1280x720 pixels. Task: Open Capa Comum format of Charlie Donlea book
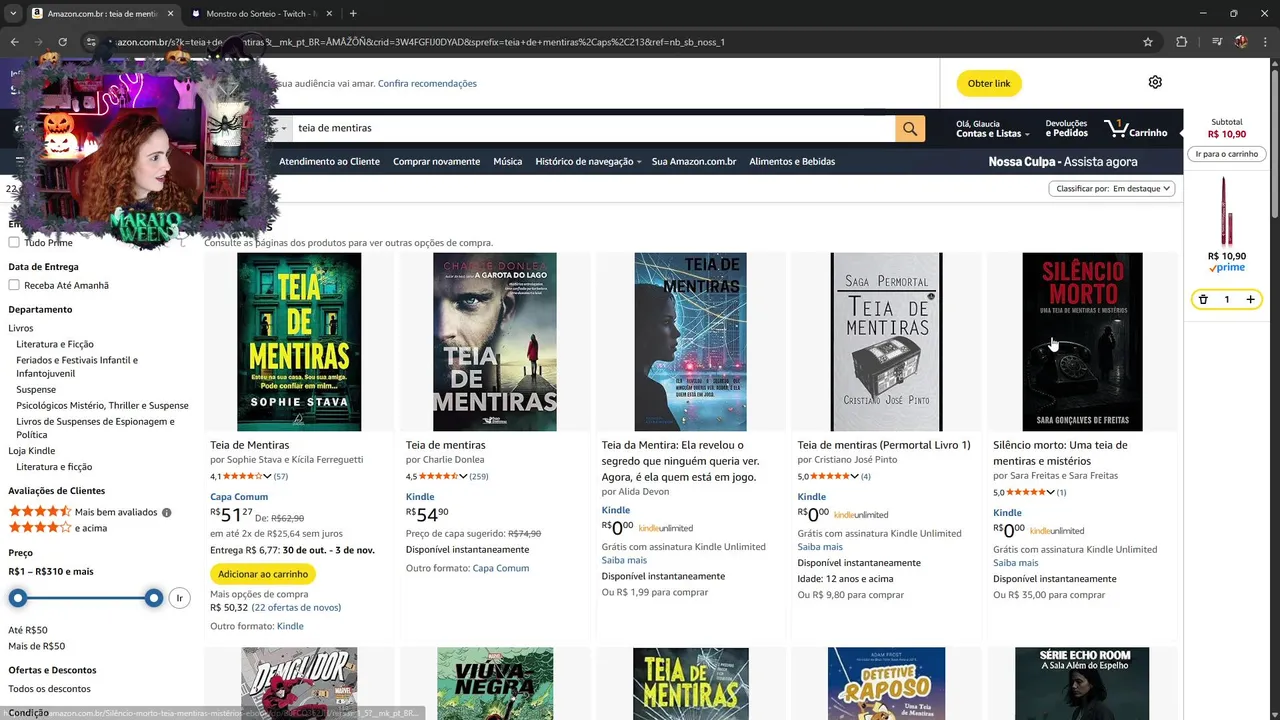501,568
